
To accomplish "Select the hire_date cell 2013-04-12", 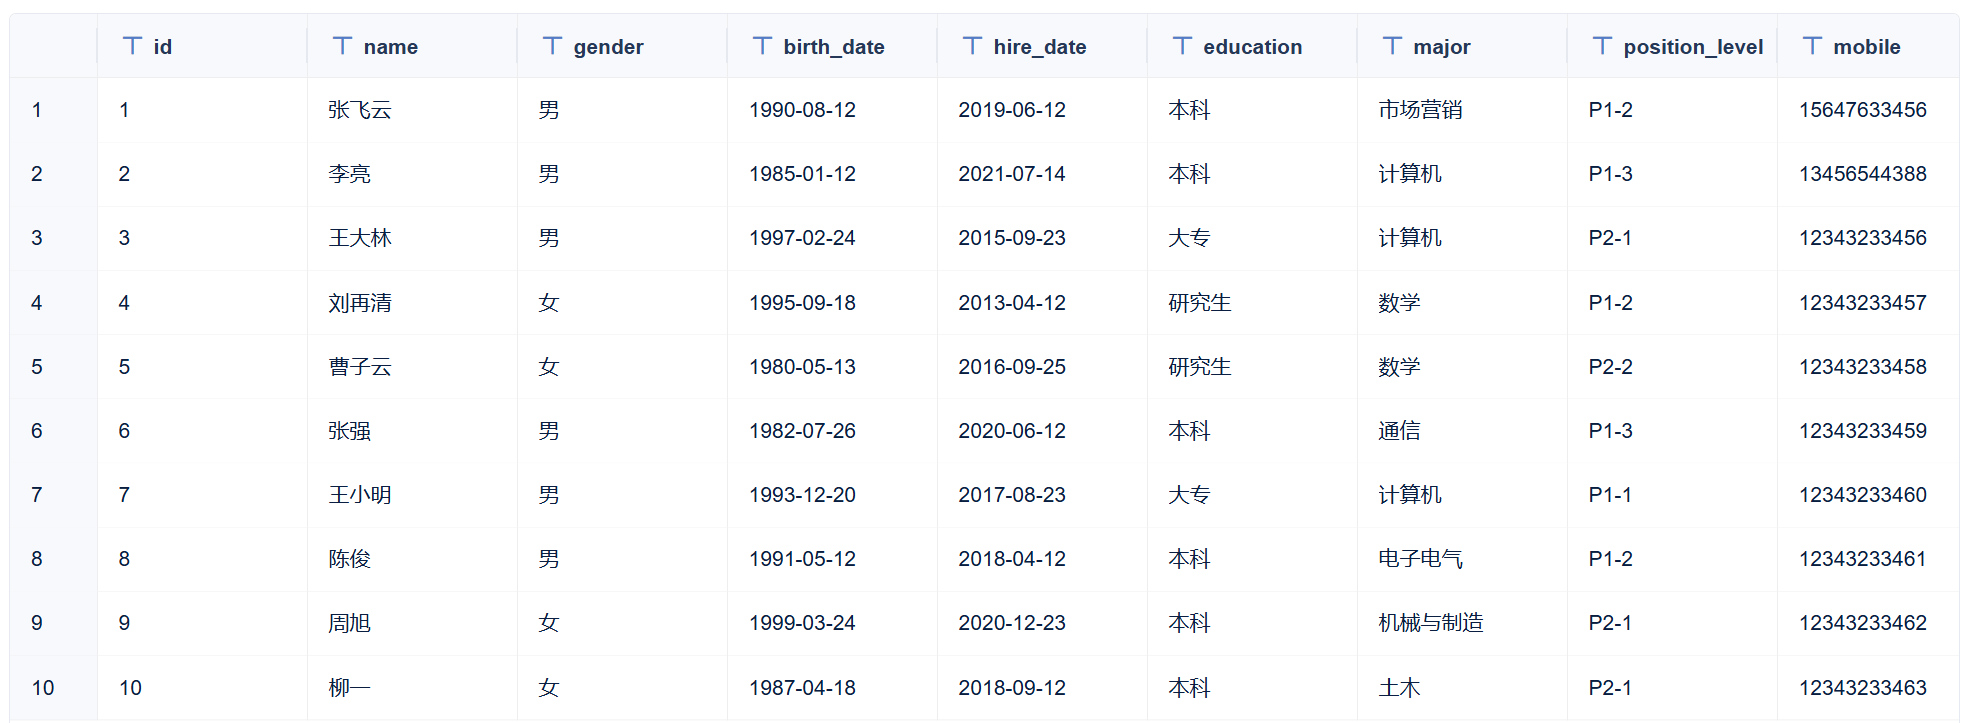I will pos(1012,303).
